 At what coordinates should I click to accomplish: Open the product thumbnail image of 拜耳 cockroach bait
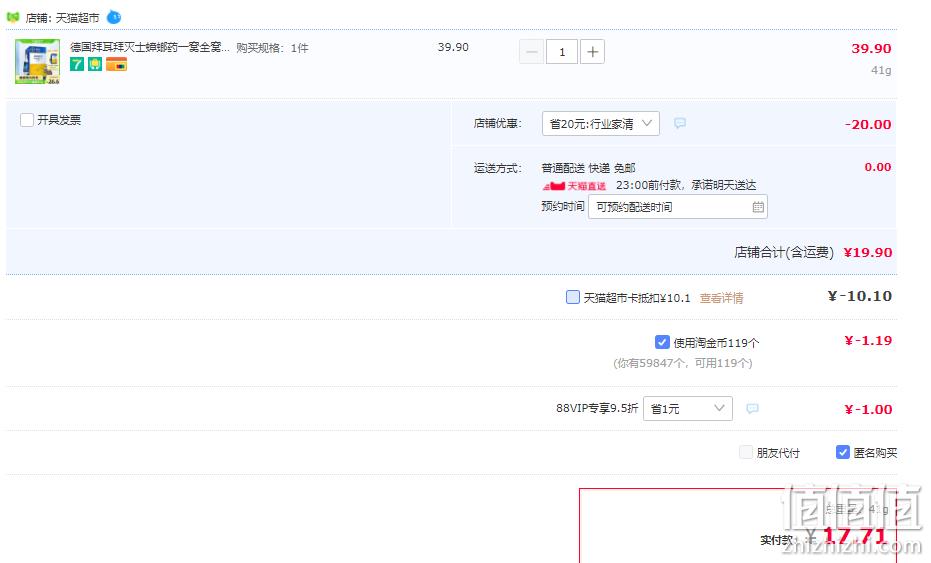(37, 61)
